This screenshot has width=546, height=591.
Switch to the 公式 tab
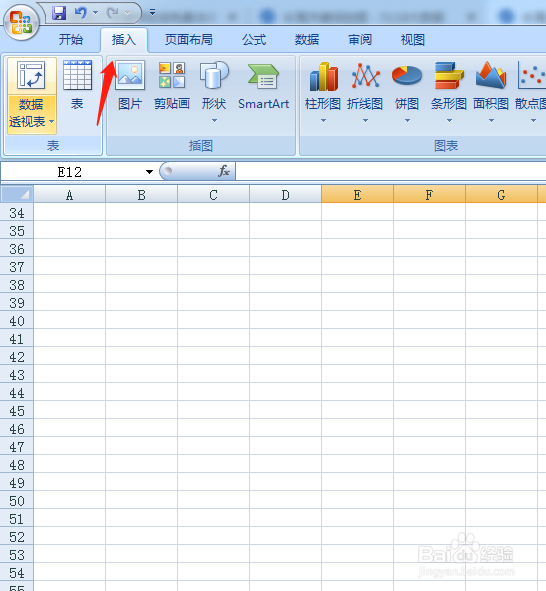click(254, 39)
